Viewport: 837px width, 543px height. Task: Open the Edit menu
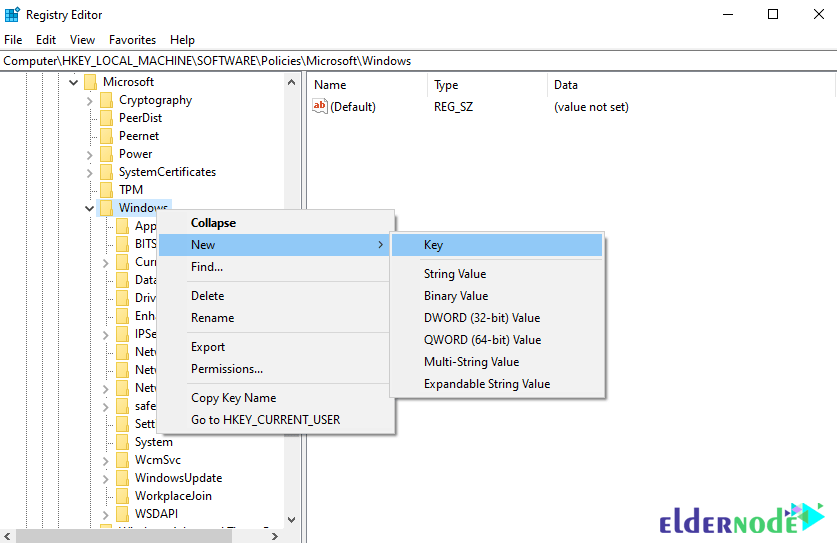tap(46, 40)
